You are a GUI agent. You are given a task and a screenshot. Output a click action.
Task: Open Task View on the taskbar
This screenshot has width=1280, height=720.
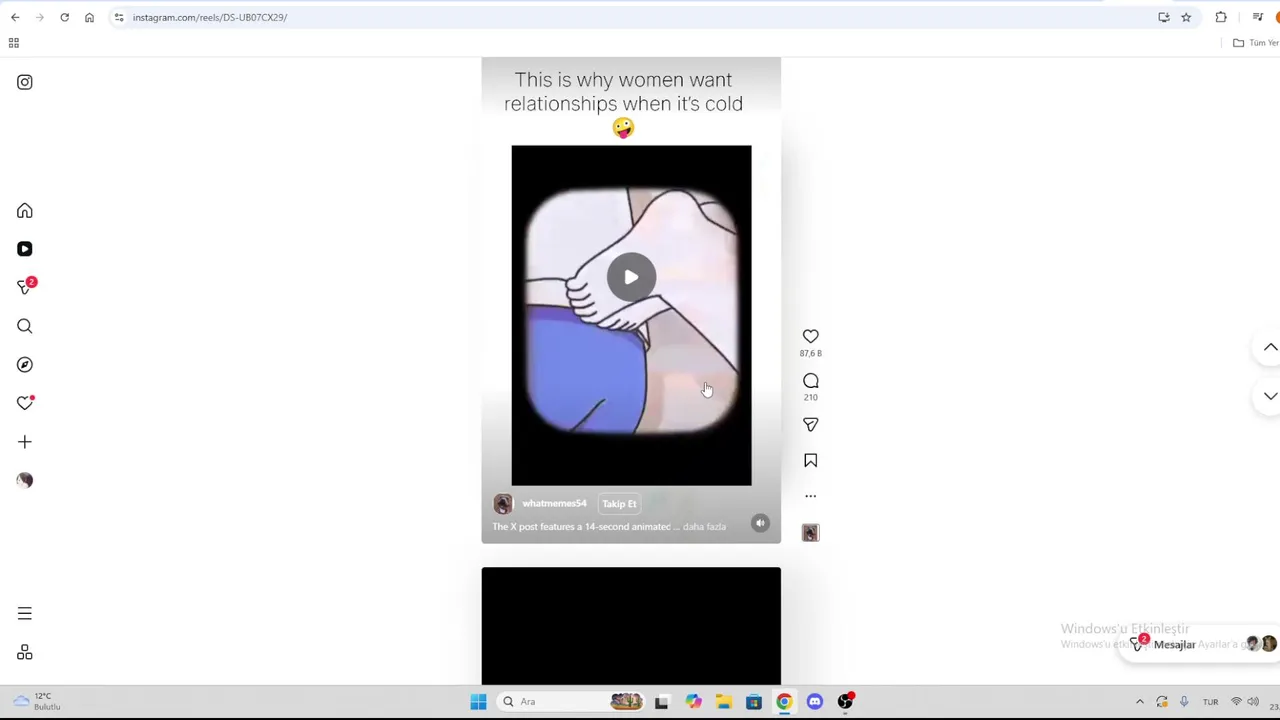[661, 702]
